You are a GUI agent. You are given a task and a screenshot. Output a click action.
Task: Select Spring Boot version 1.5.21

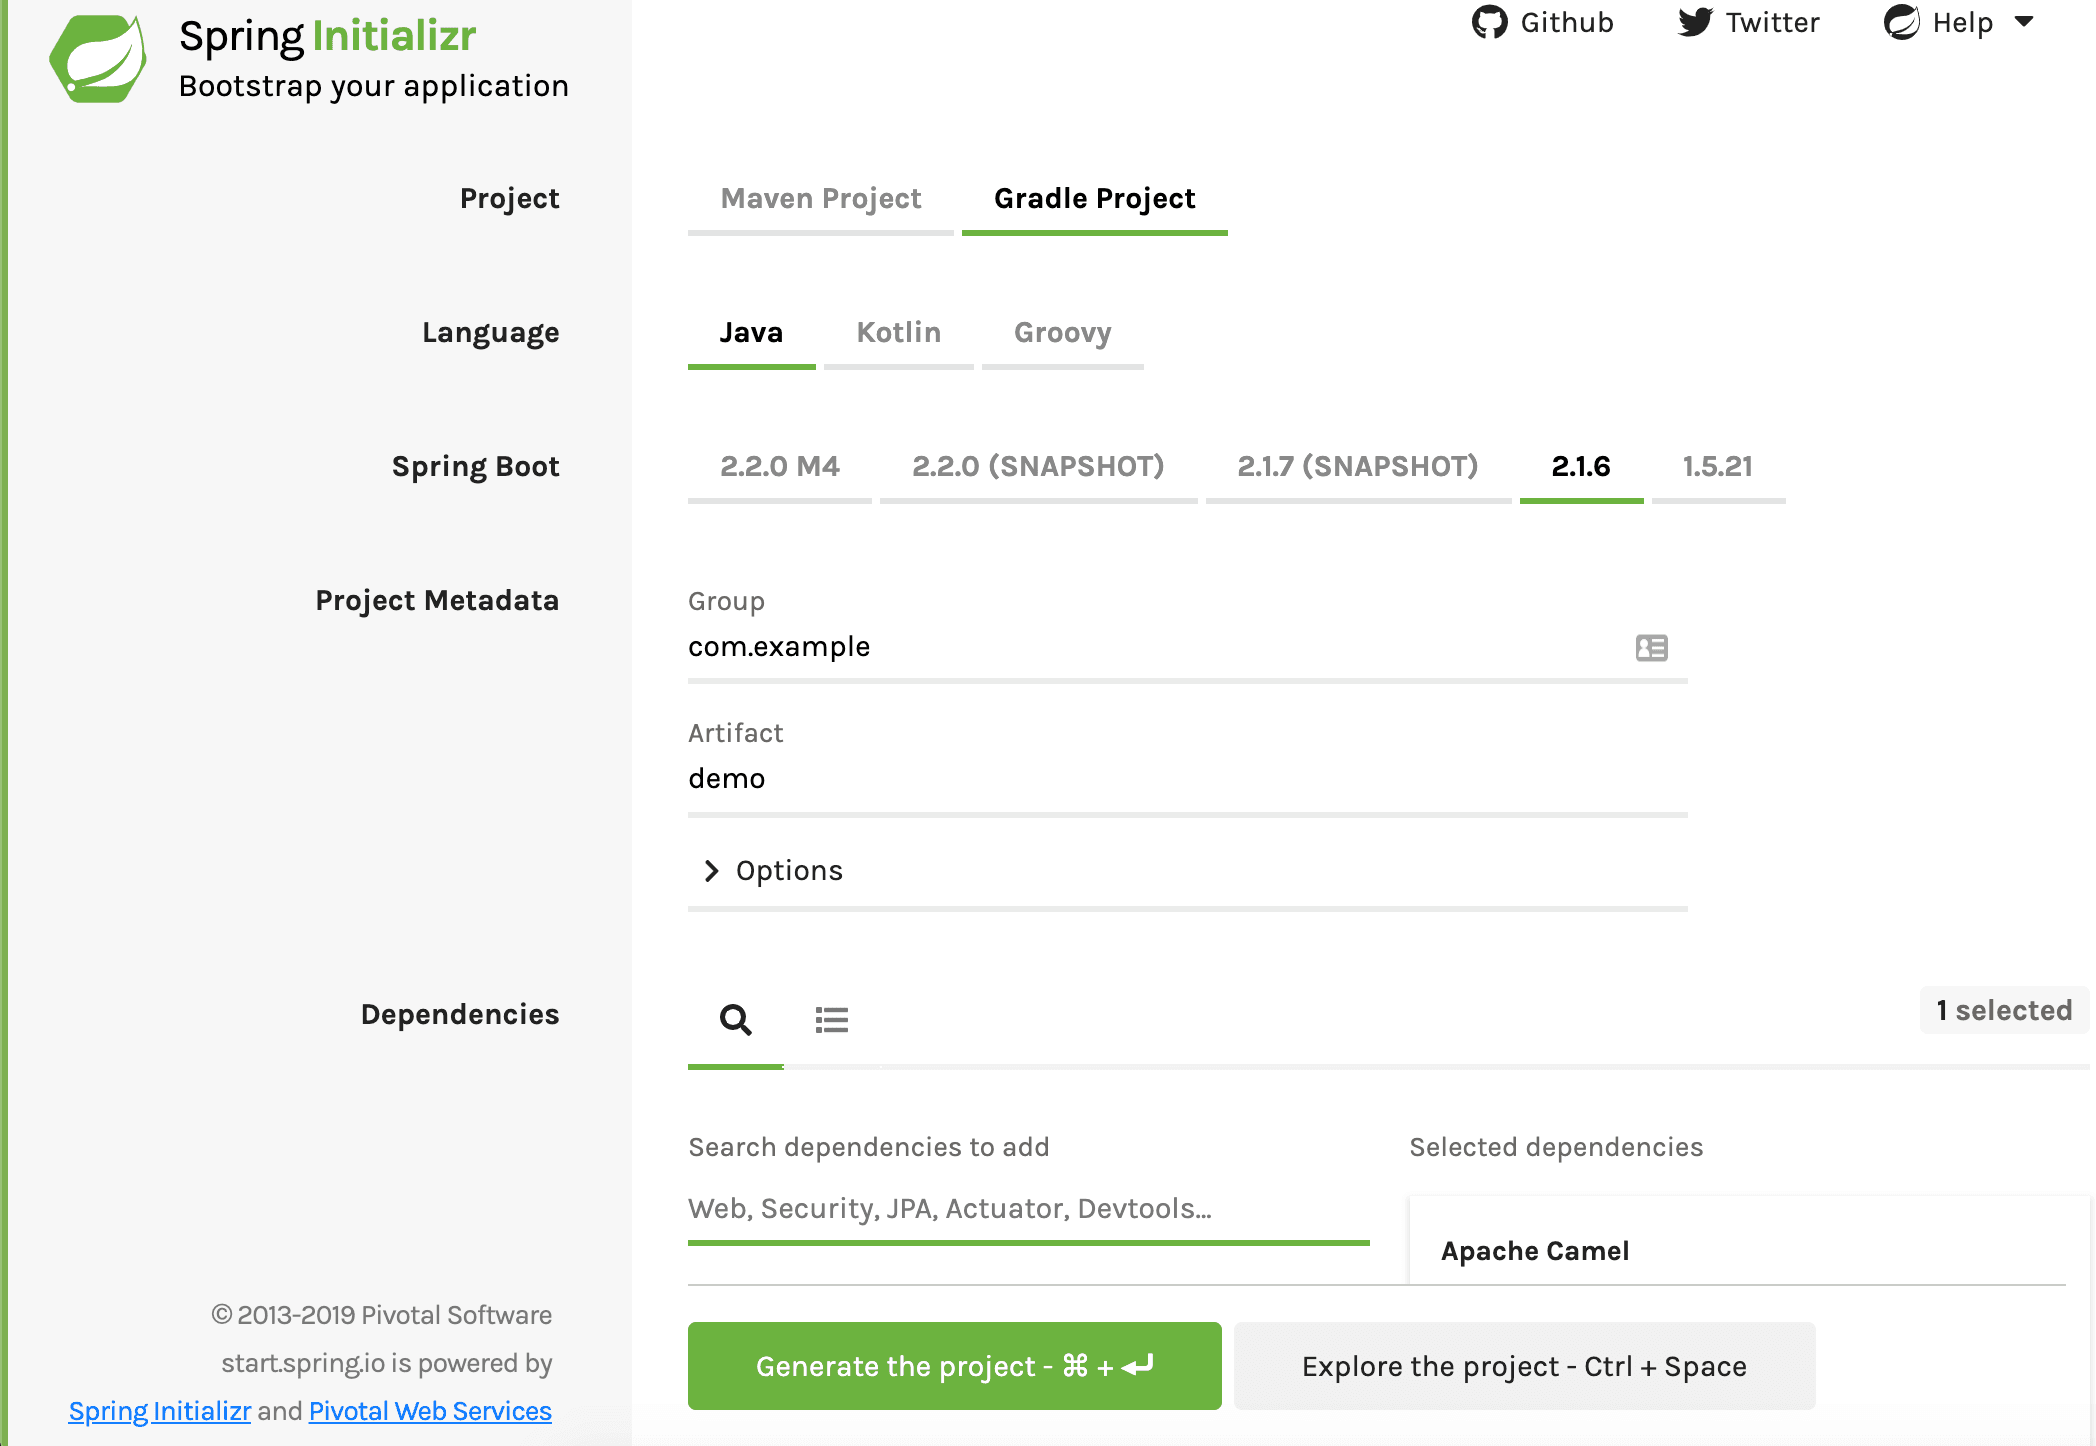click(1719, 465)
